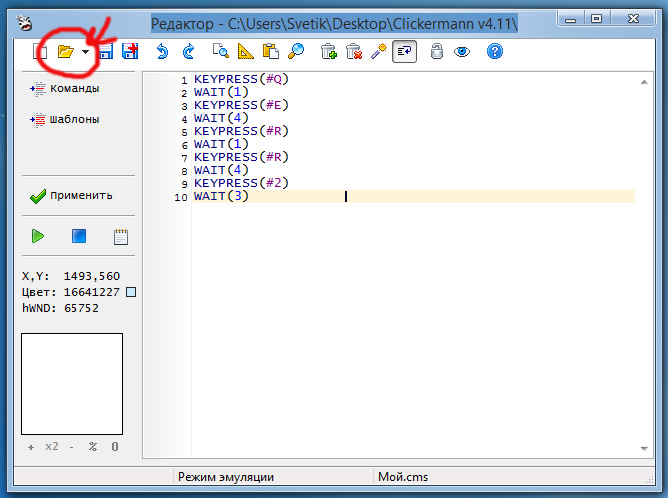The image size is (668, 498).
Task: Click the Мой.cms status bar file name
Action: pyautogui.click(x=403, y=477)
